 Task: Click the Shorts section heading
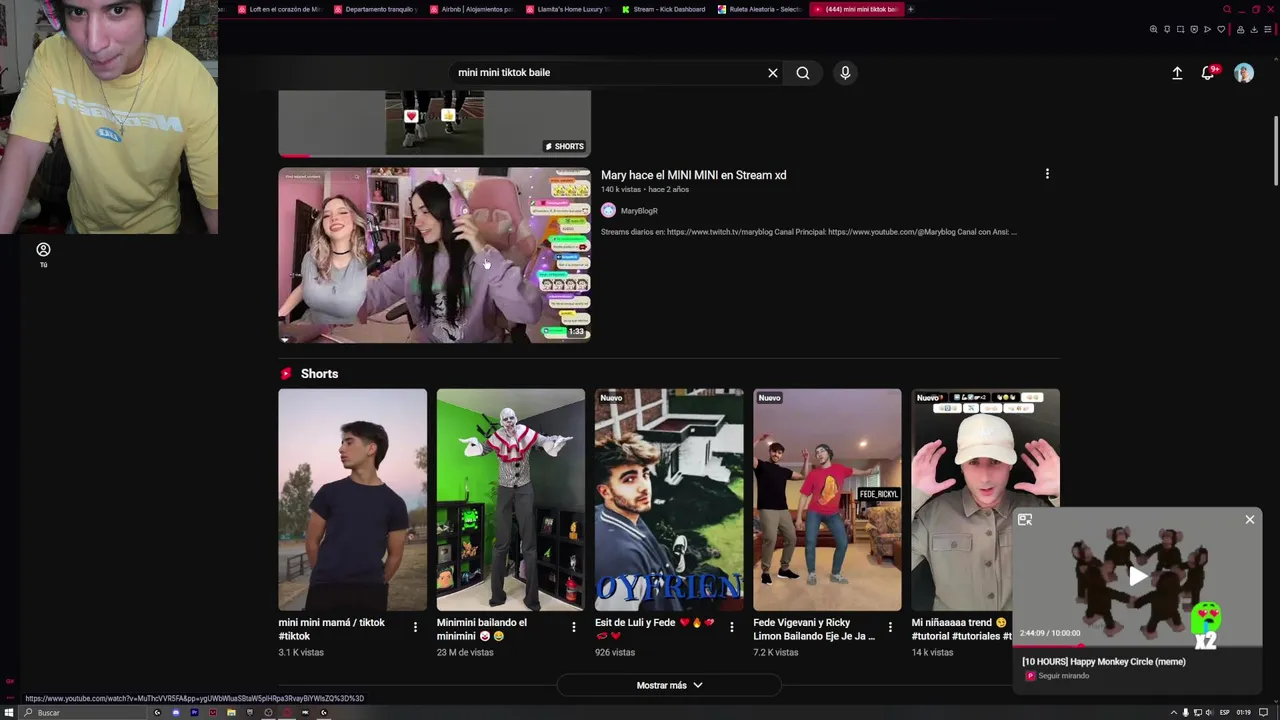319,374
